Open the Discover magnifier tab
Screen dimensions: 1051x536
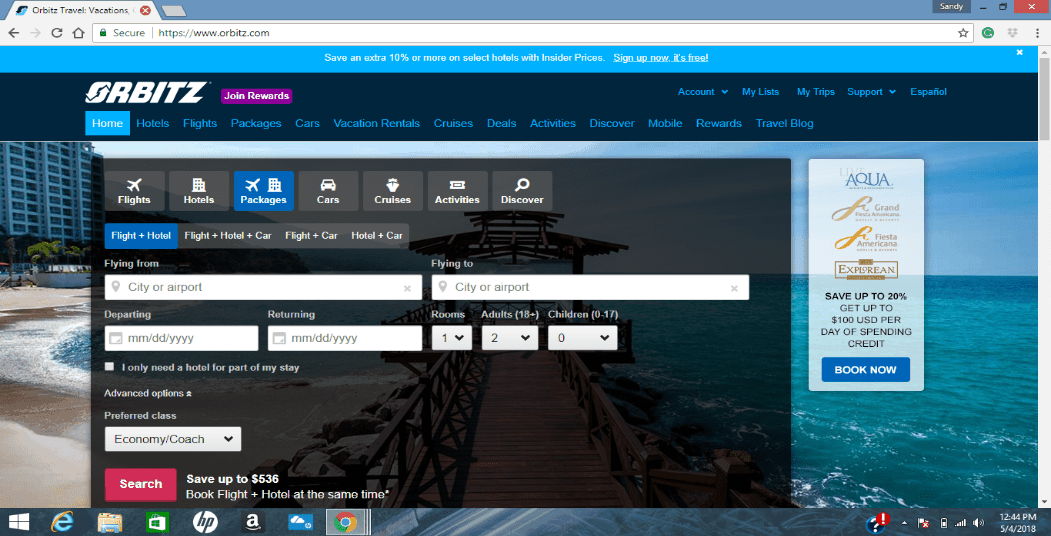(x=522, y=191)
